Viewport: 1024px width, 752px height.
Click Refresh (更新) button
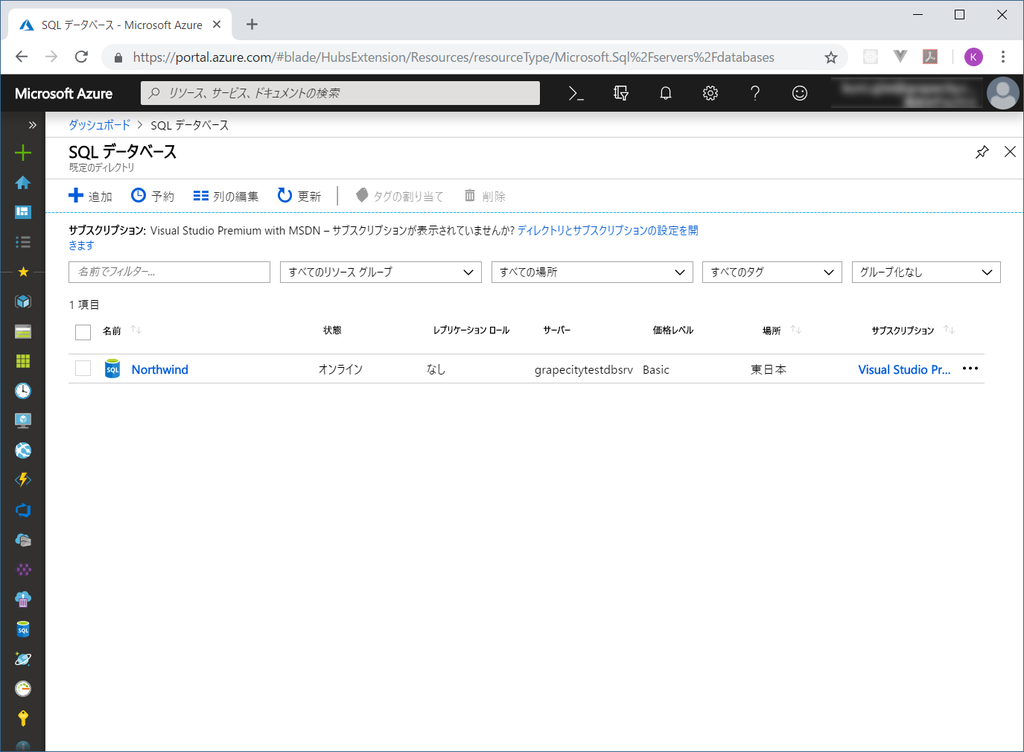tap(299, 196)
